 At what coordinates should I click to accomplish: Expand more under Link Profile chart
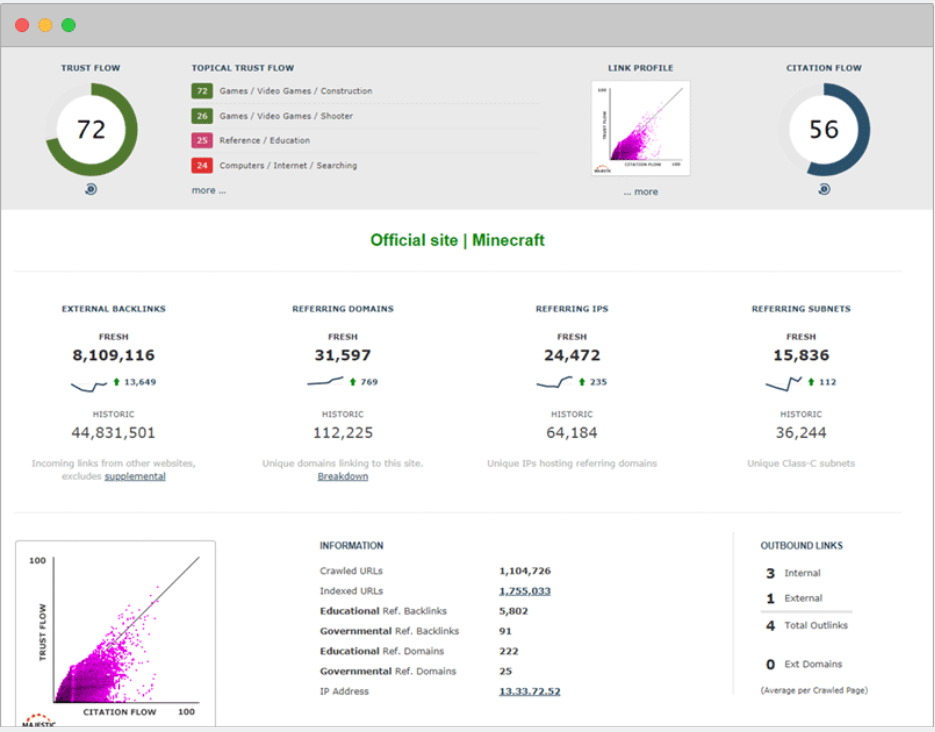(641, 192)
